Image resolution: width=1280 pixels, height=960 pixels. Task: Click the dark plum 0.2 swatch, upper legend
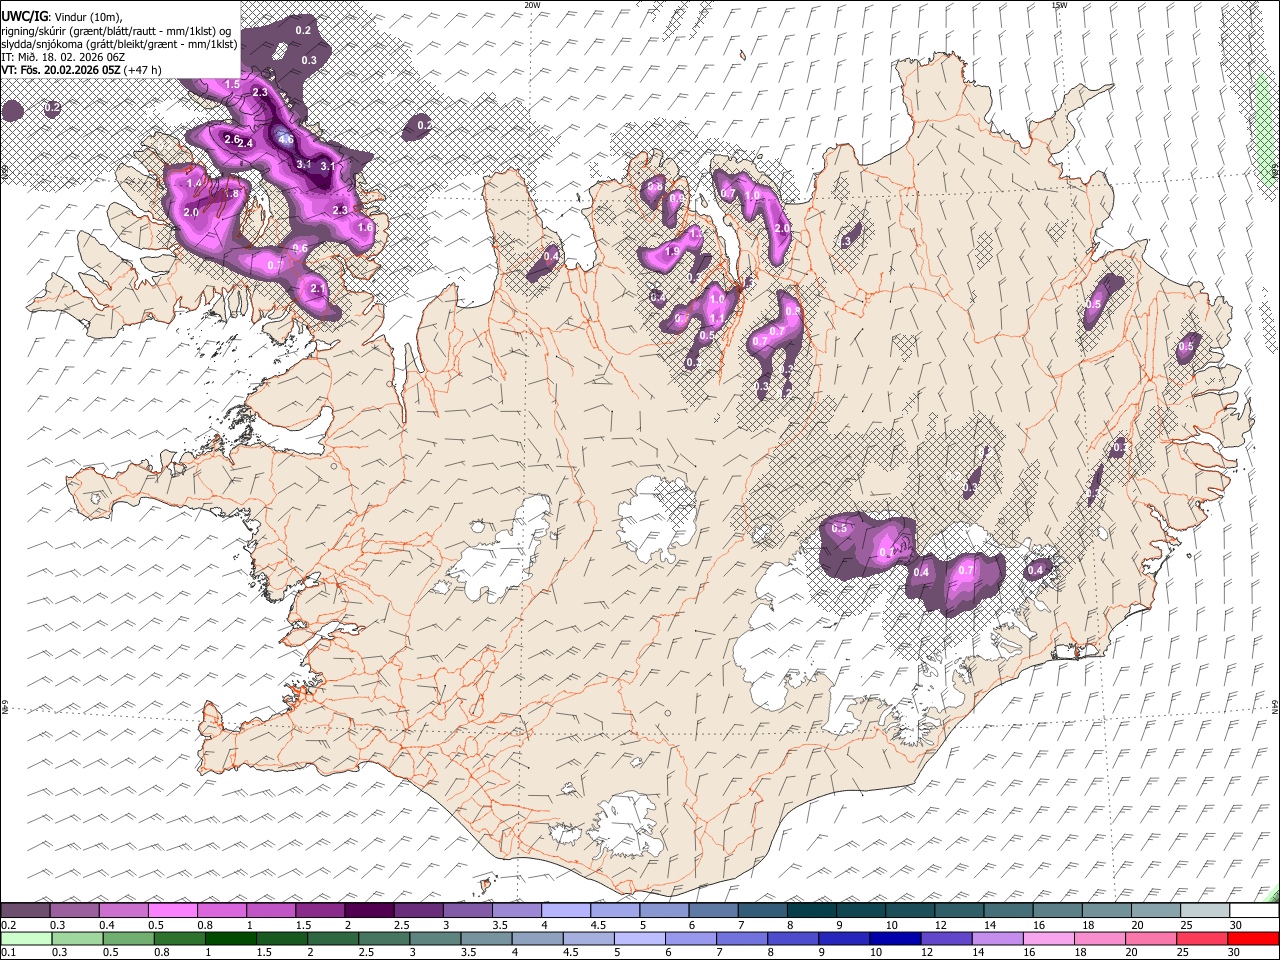(x=25, y=911)
